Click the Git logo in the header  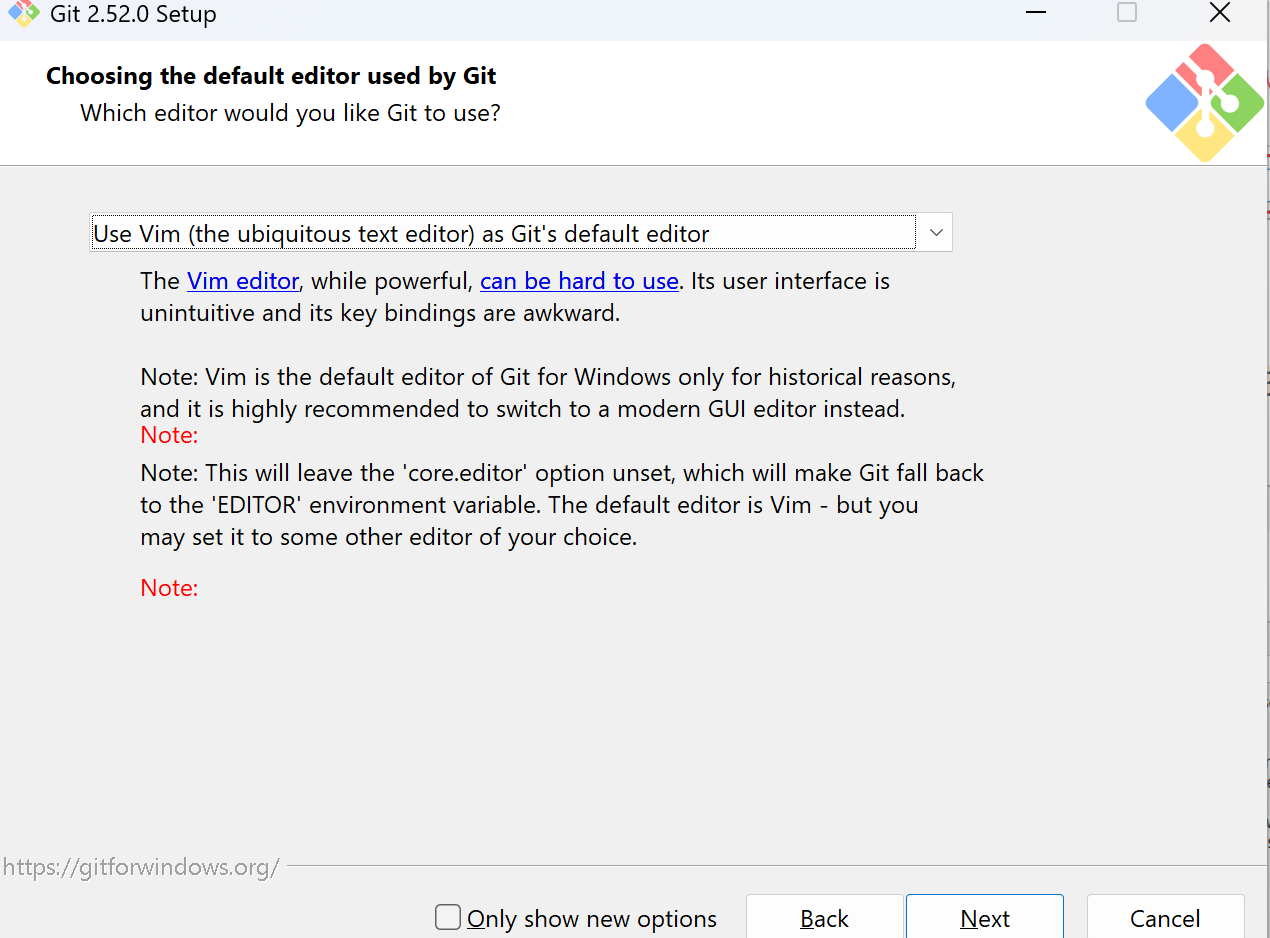pos(1205,103)
